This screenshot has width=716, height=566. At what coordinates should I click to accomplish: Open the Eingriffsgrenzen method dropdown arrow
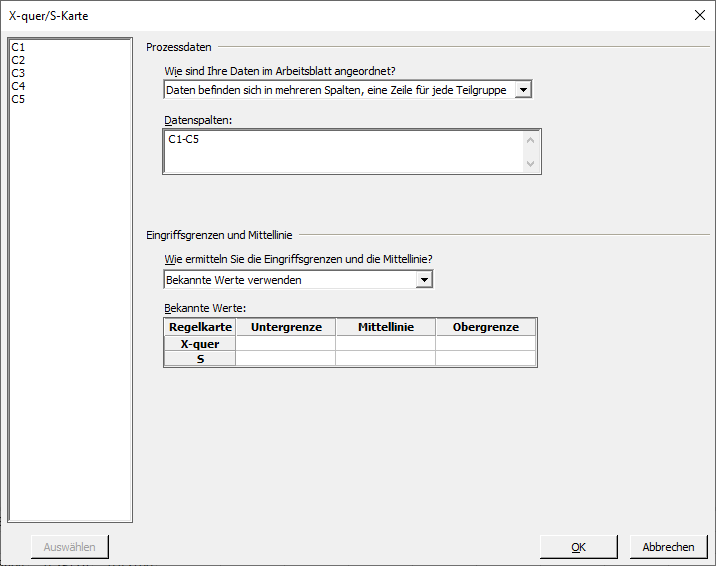[x=424, y=280]
